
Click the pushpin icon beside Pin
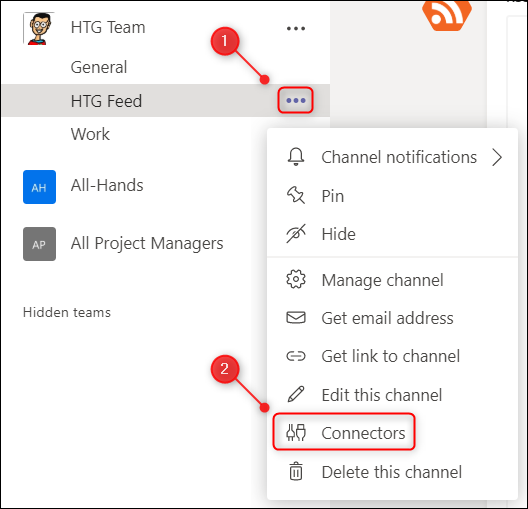pos(296,195)
